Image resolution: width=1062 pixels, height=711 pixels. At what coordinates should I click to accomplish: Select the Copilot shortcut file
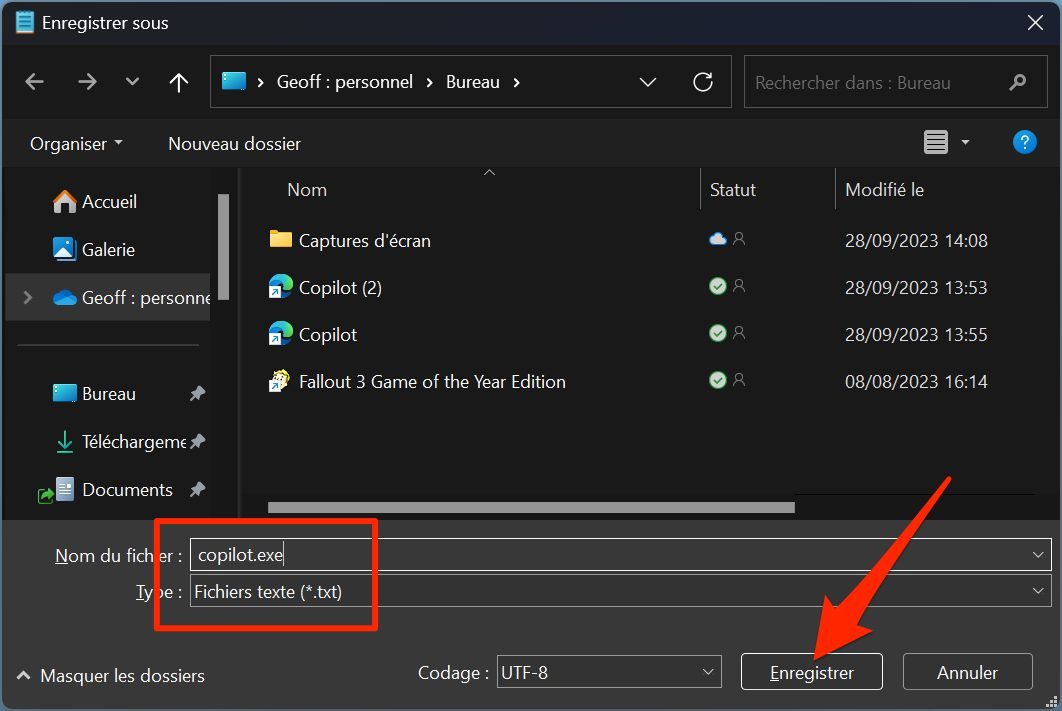point(328,335)
